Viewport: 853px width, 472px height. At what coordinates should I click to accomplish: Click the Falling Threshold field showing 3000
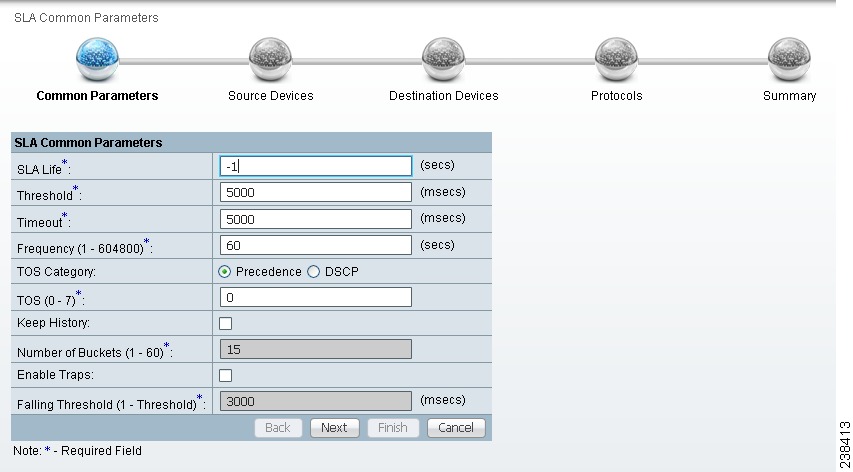click(x=316, y=401)
